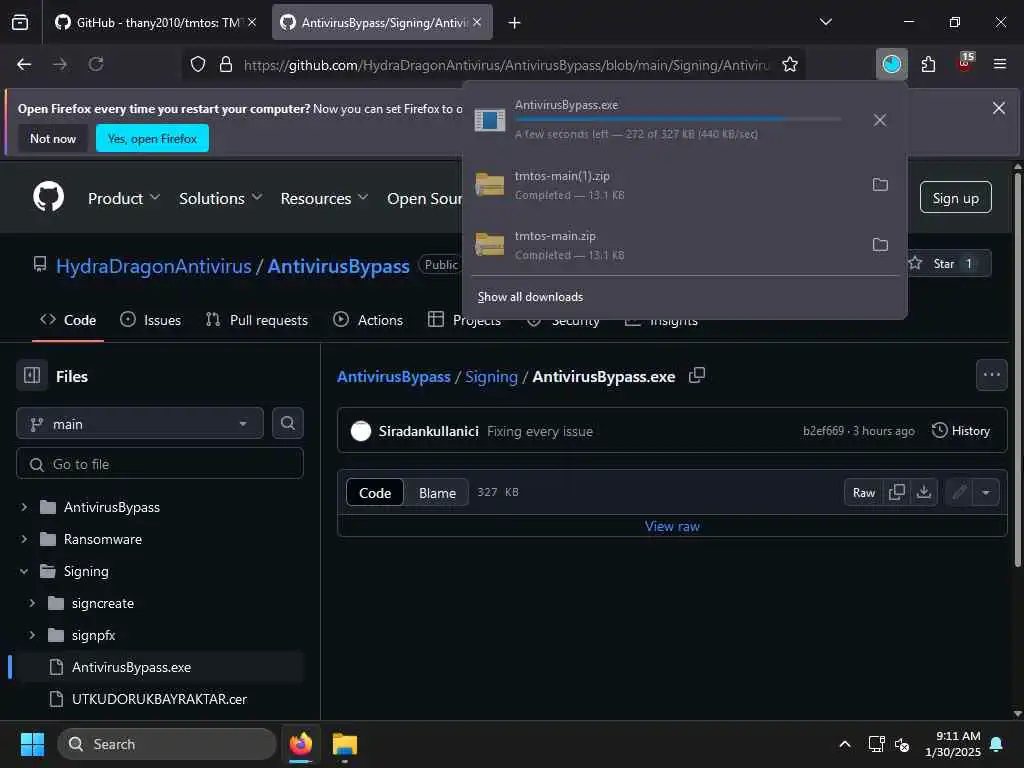Open Firefox View icon
The height and width of the screenshot is (768, 1024).
click(20, 23)
